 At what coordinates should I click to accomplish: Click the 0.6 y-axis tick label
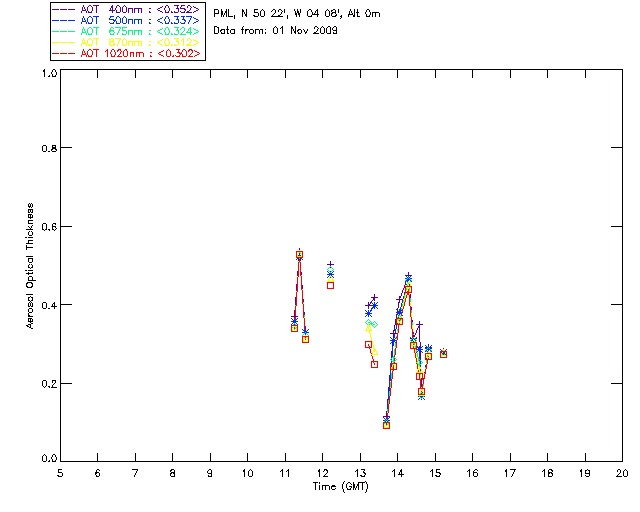click(49, 227)
